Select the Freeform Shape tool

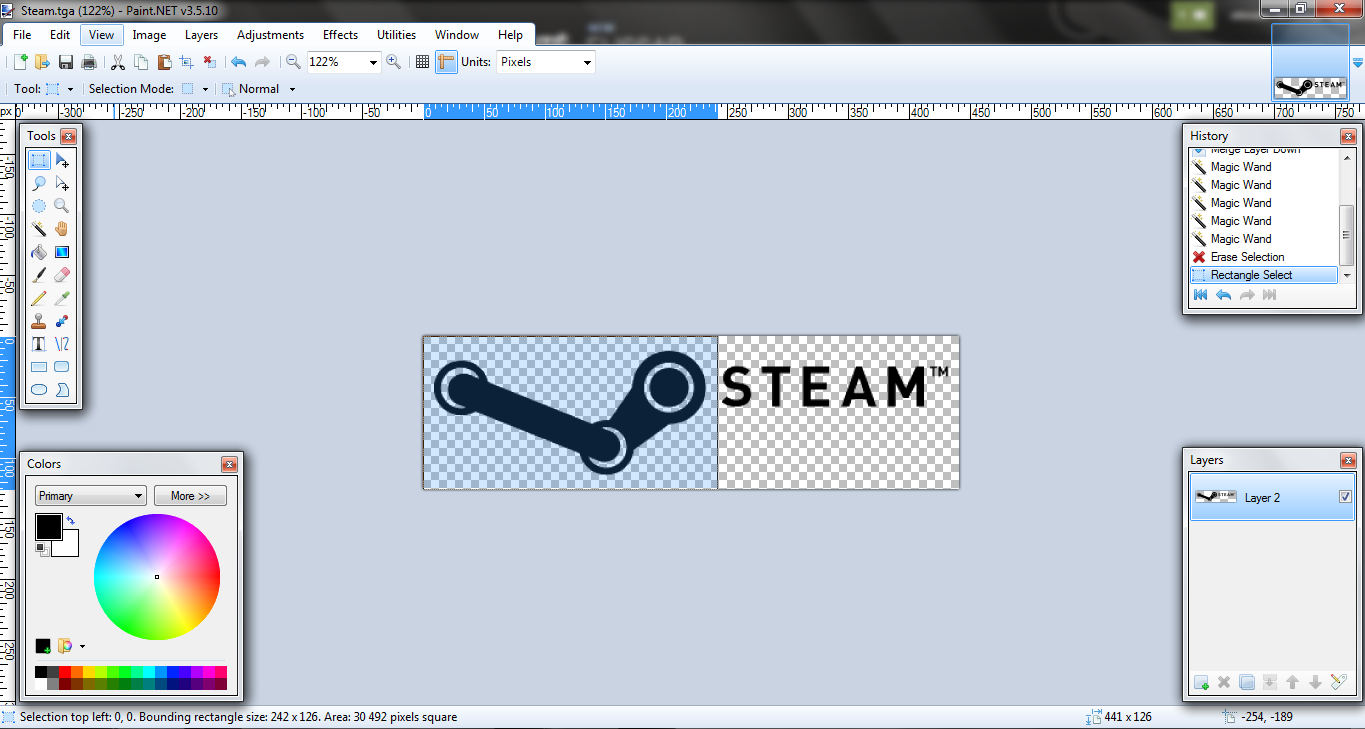(62, 390)
